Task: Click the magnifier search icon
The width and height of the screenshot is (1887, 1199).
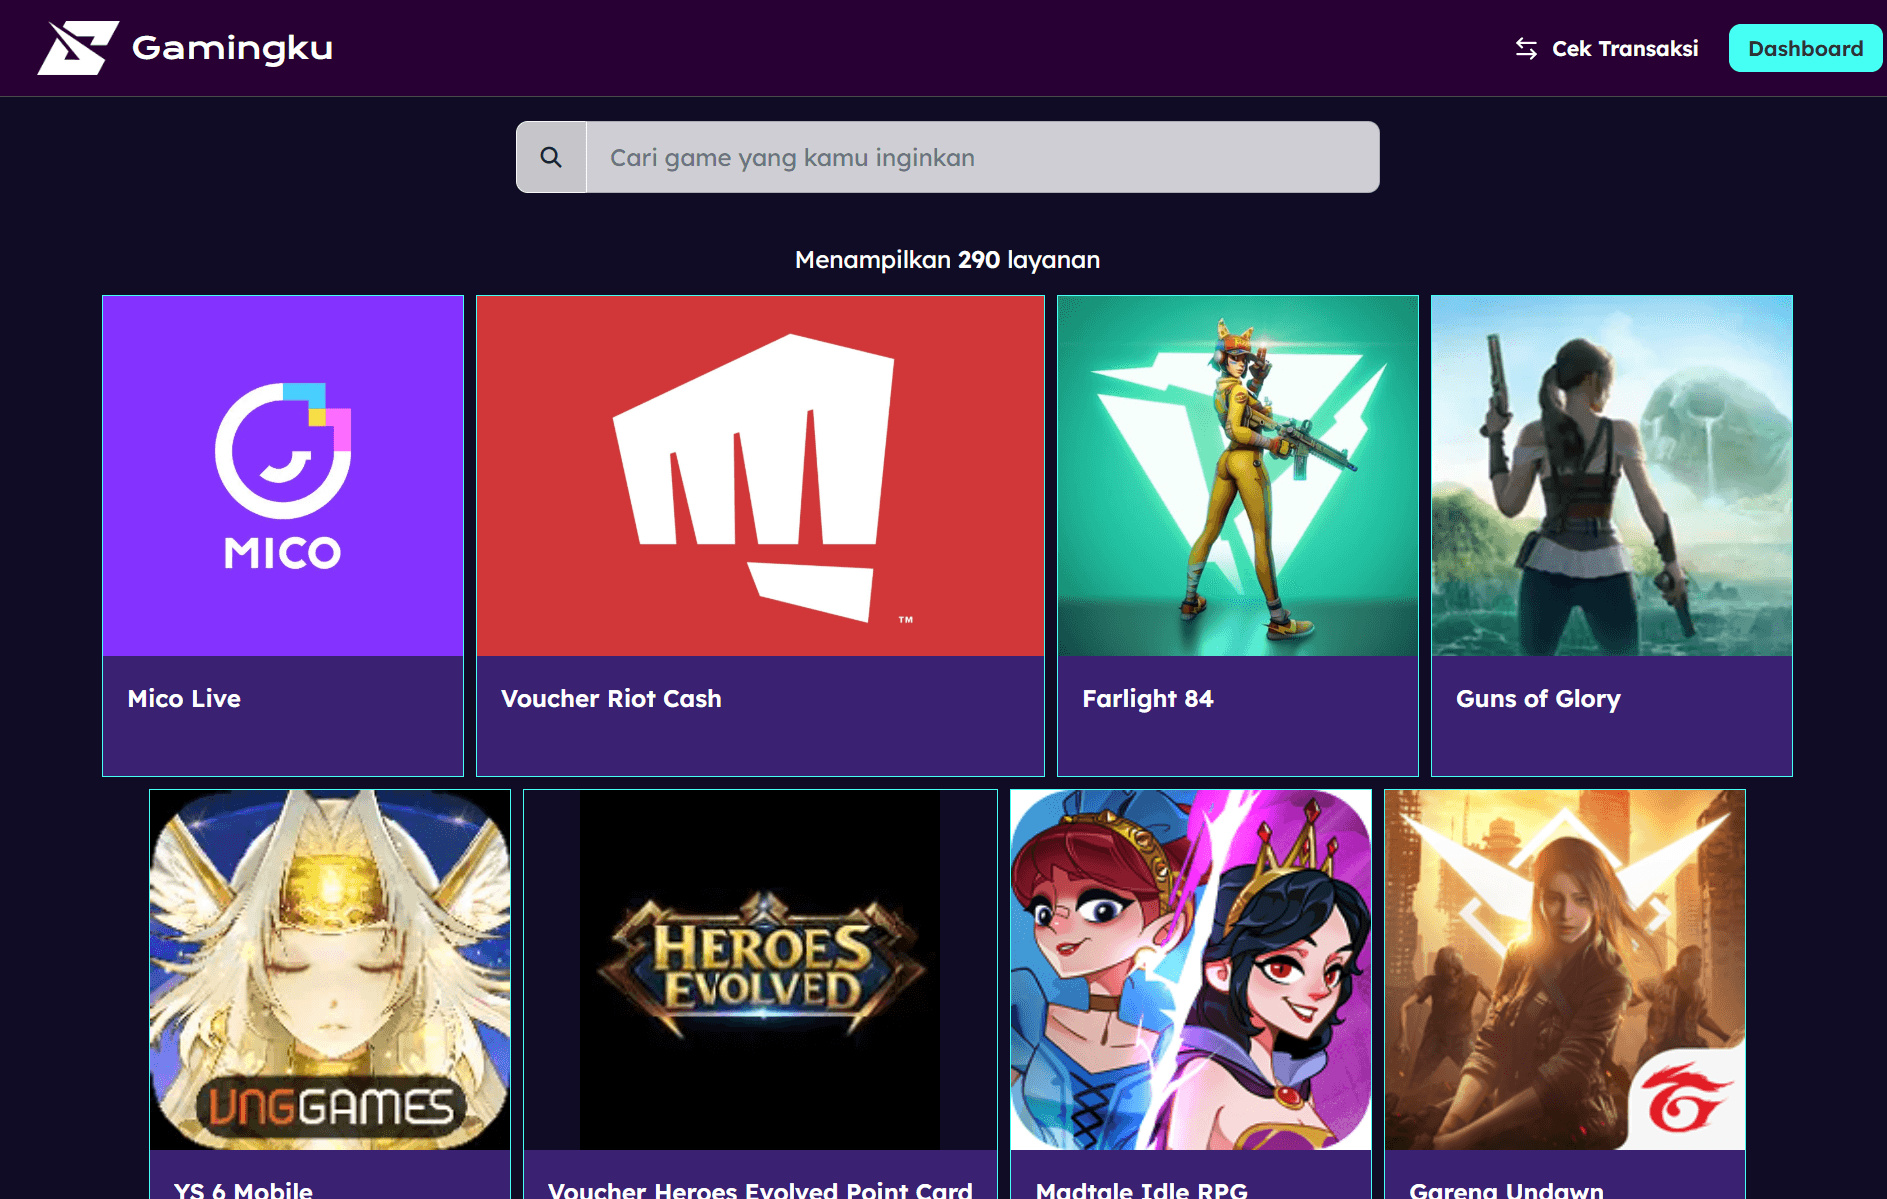Action: pyautogui.click(x=551, y=157)
